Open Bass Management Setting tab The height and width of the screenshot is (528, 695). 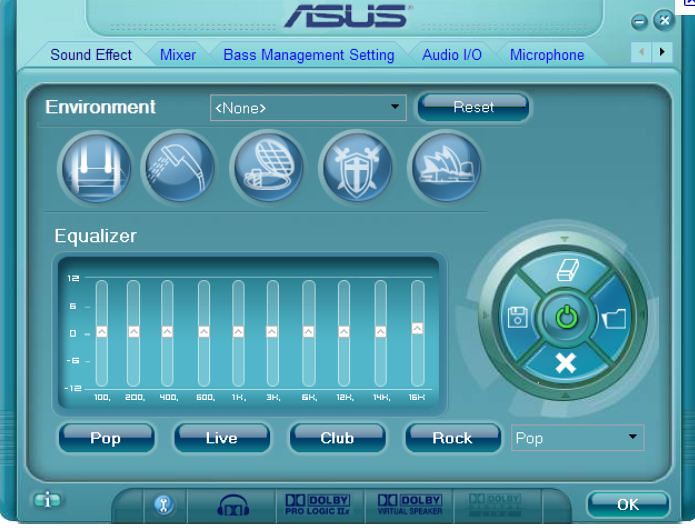pyautogui.click(x=309, y=55)
